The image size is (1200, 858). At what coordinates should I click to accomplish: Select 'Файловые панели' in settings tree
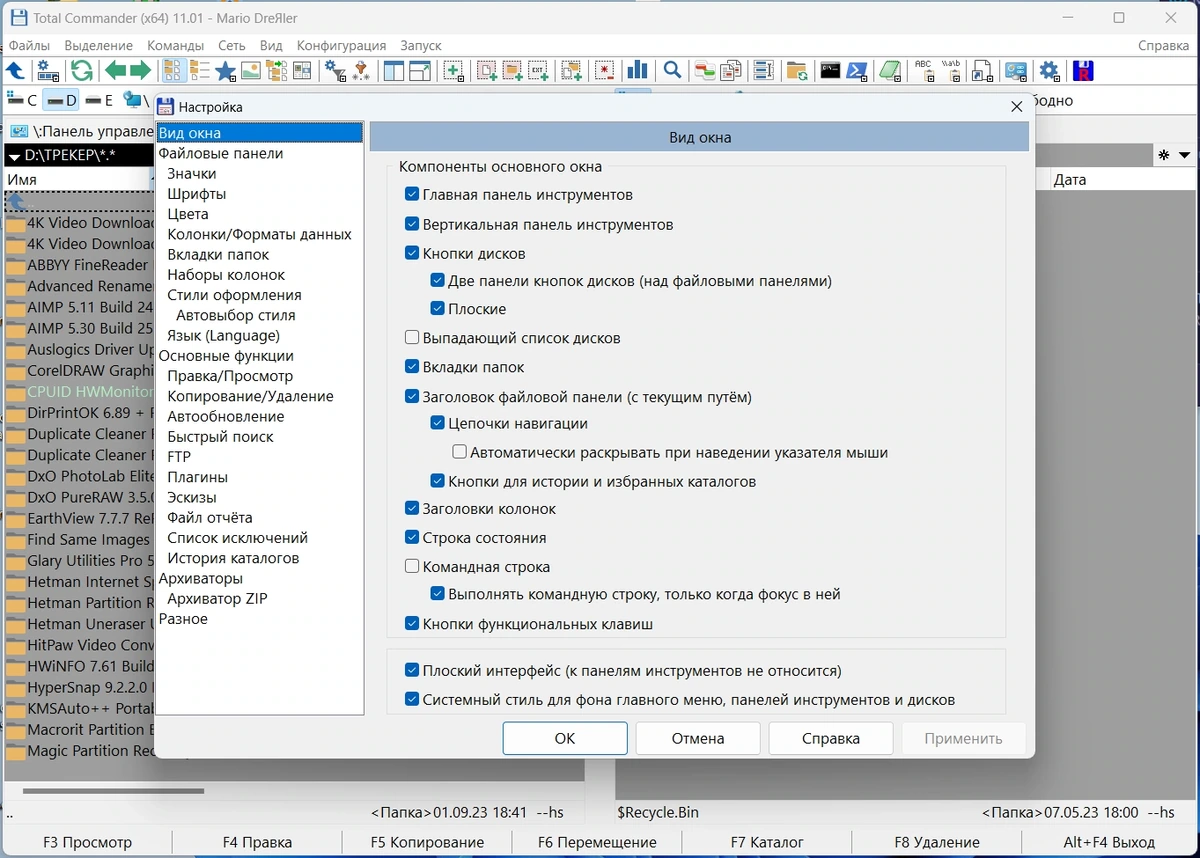(x=221, y=153)
